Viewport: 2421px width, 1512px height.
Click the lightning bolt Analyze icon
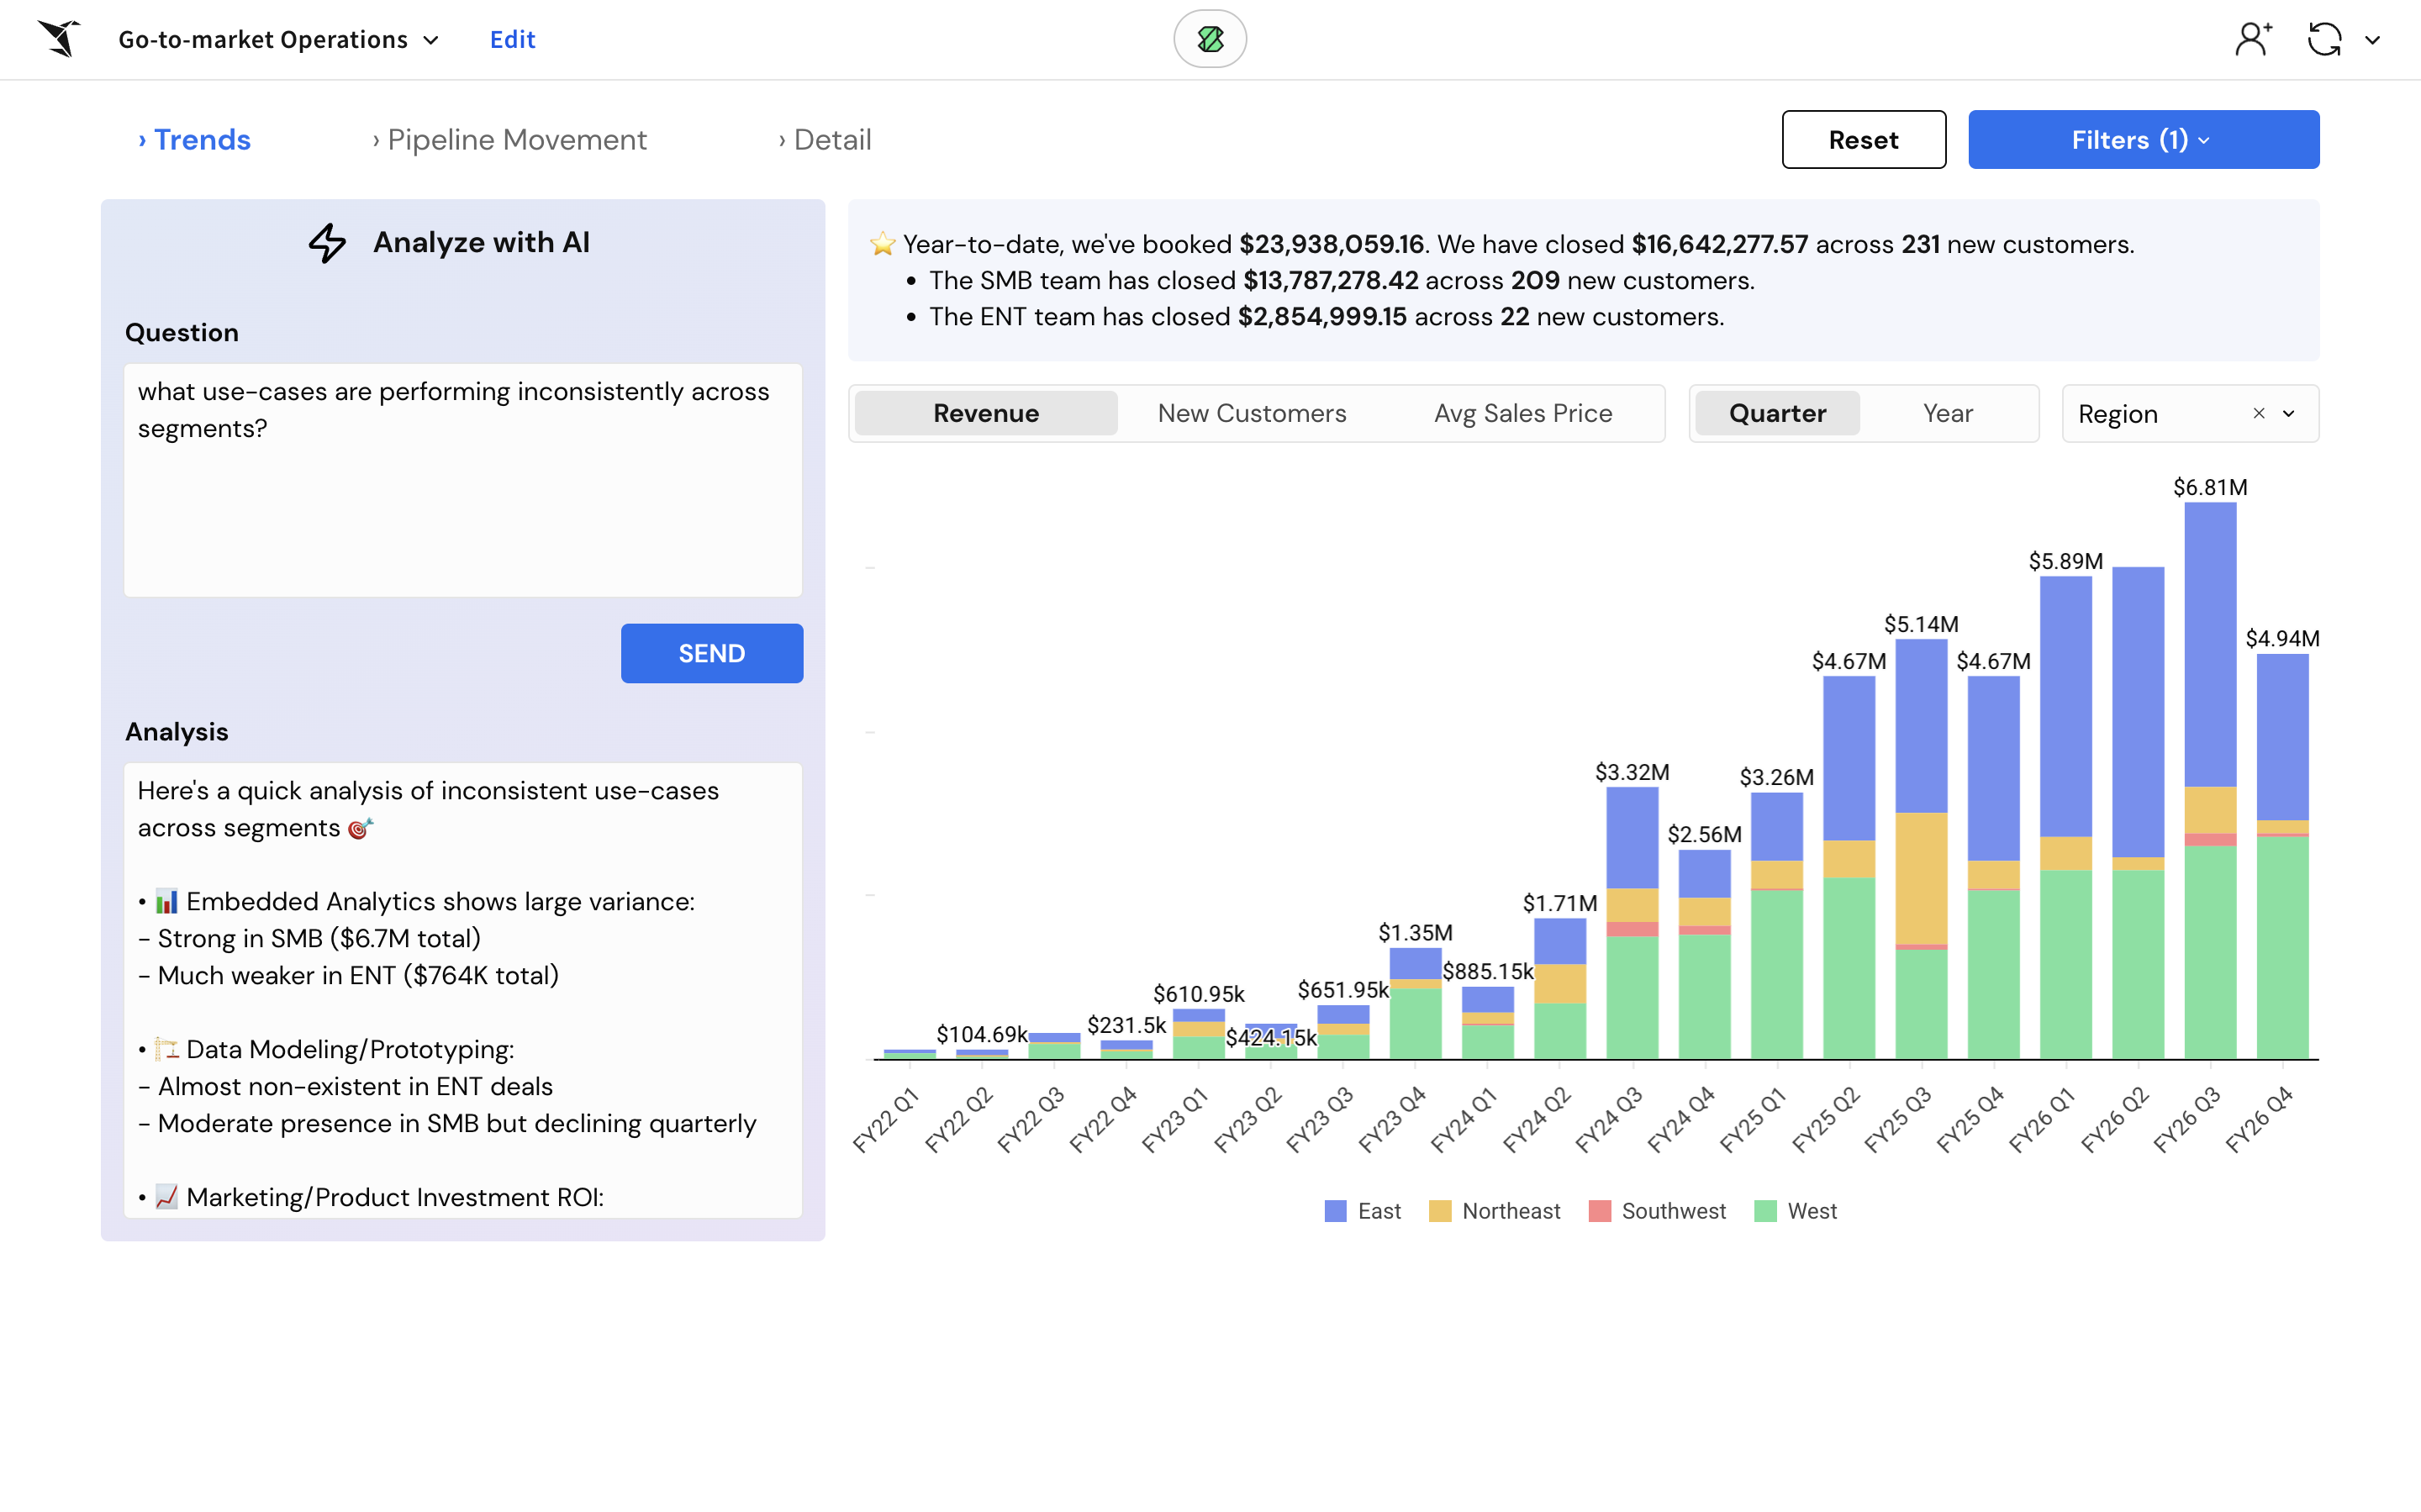(327, 243)
